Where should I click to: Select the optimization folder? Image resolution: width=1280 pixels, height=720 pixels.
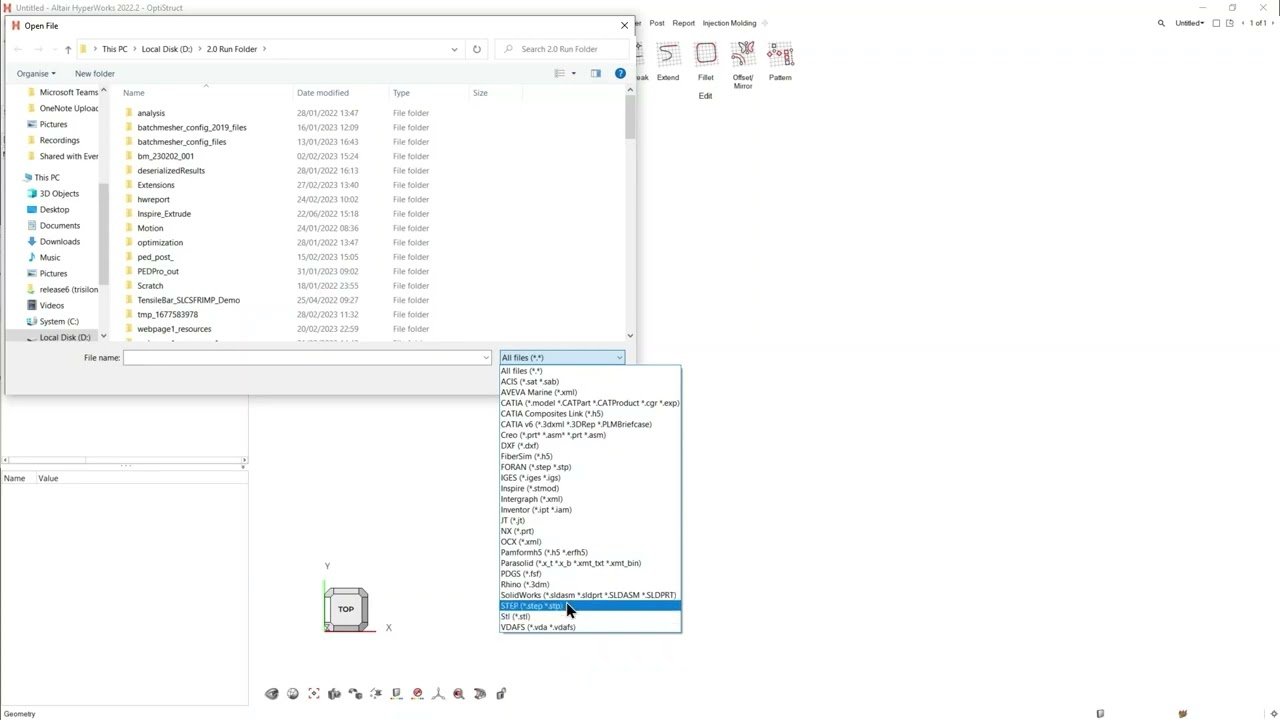tap(160, 242)
